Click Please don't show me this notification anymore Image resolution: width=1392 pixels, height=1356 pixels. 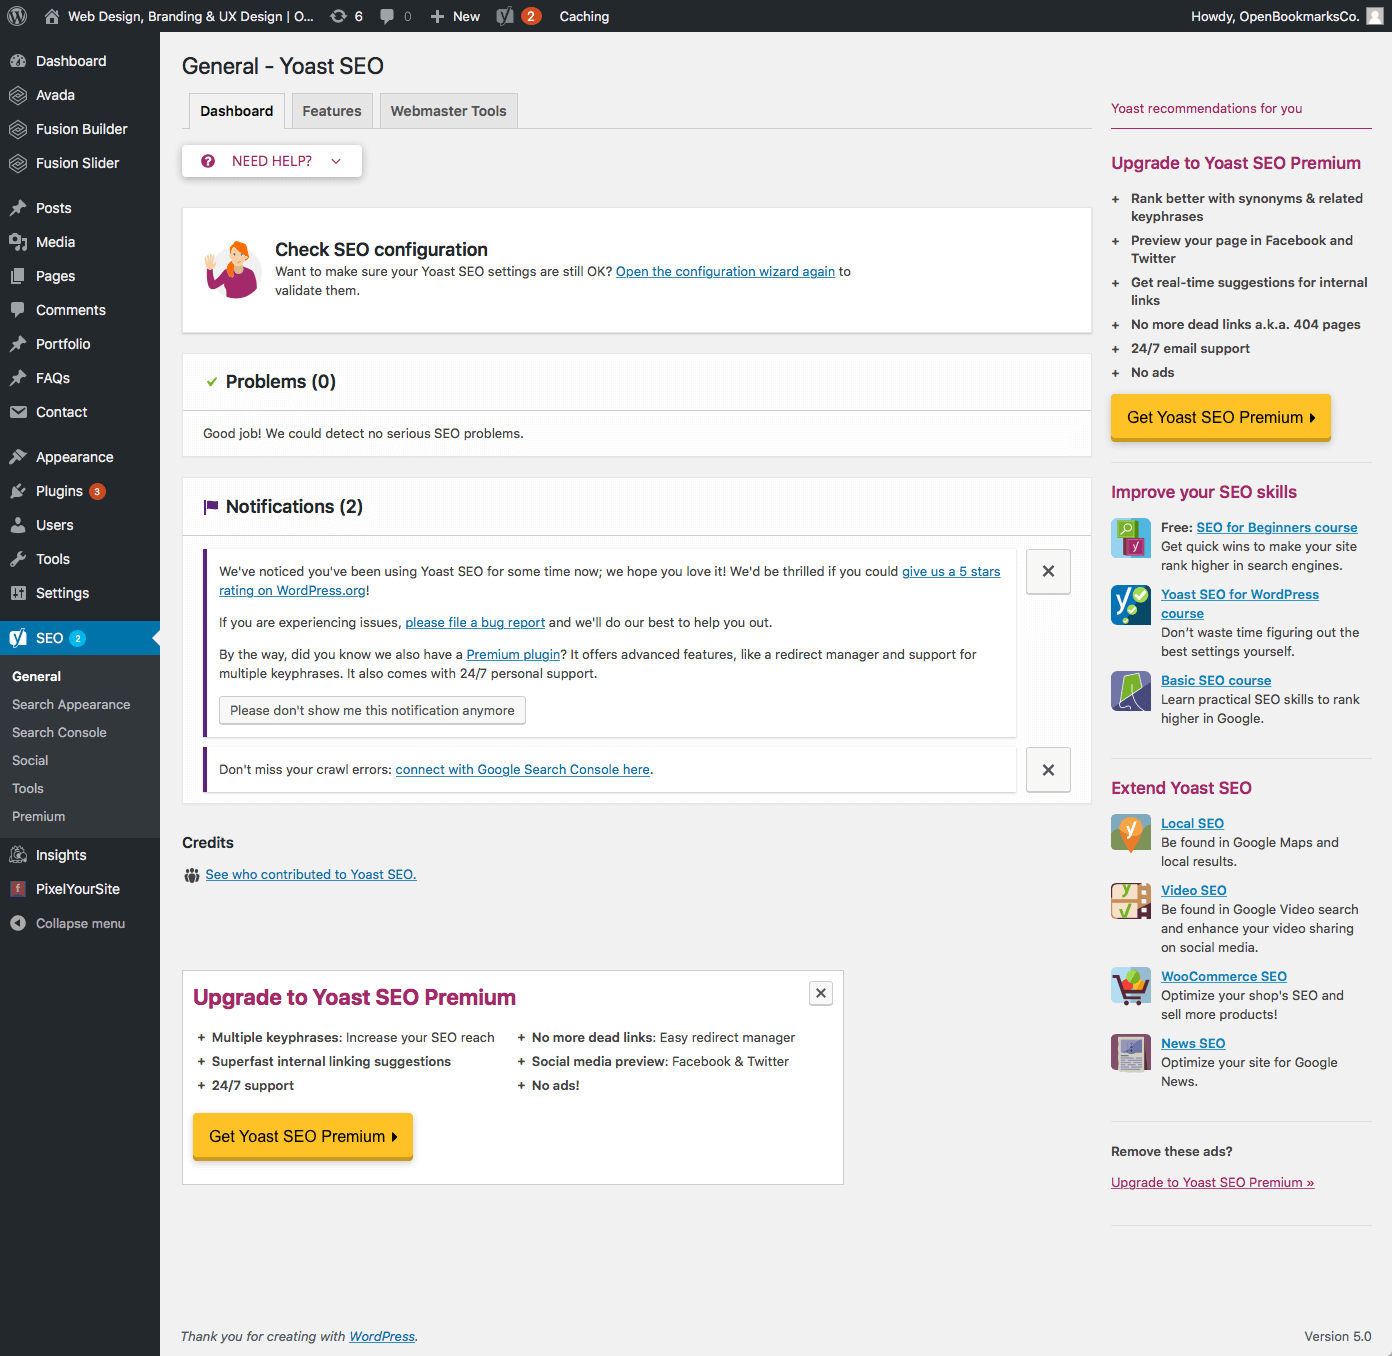(x=372, y=710)
